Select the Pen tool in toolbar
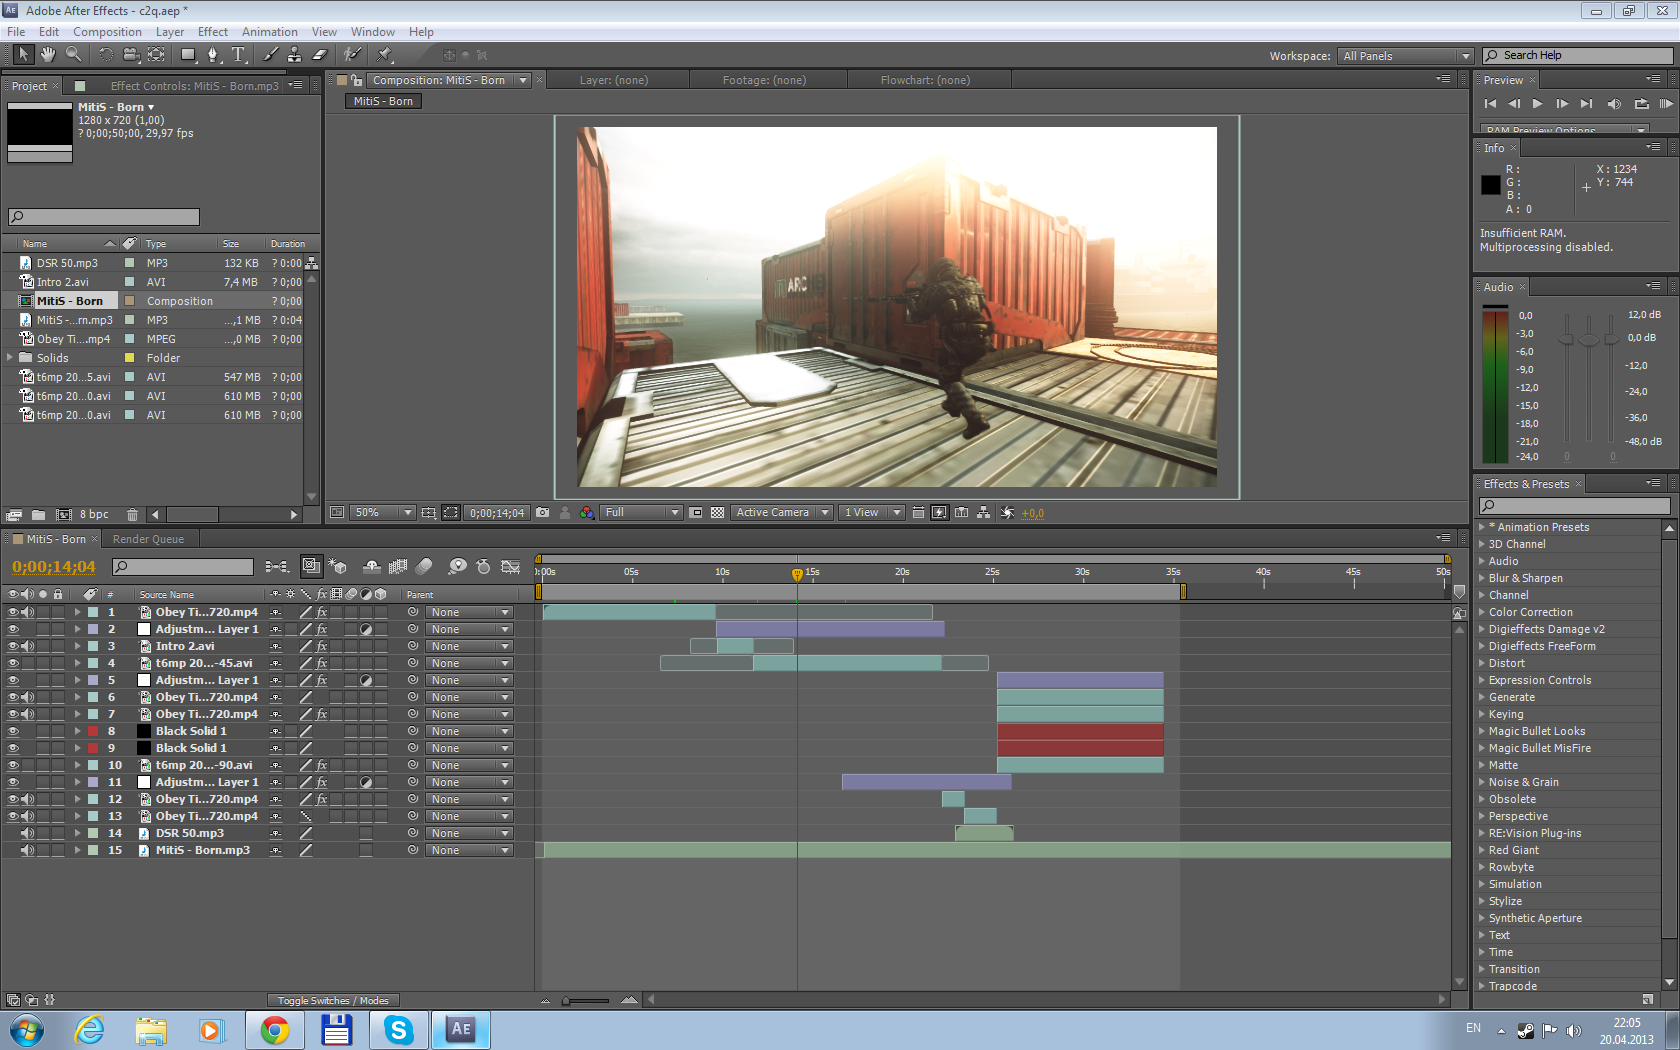This screenshot has height=1050, width=1680. tap(212, 55)
